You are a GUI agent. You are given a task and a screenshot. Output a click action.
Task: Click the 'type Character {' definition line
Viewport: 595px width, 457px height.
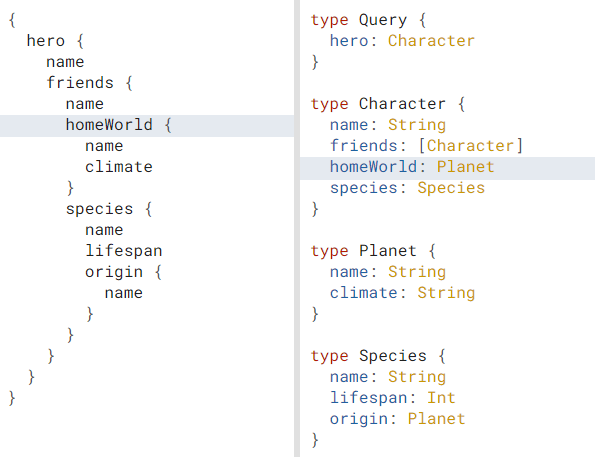tap(388, 104)
